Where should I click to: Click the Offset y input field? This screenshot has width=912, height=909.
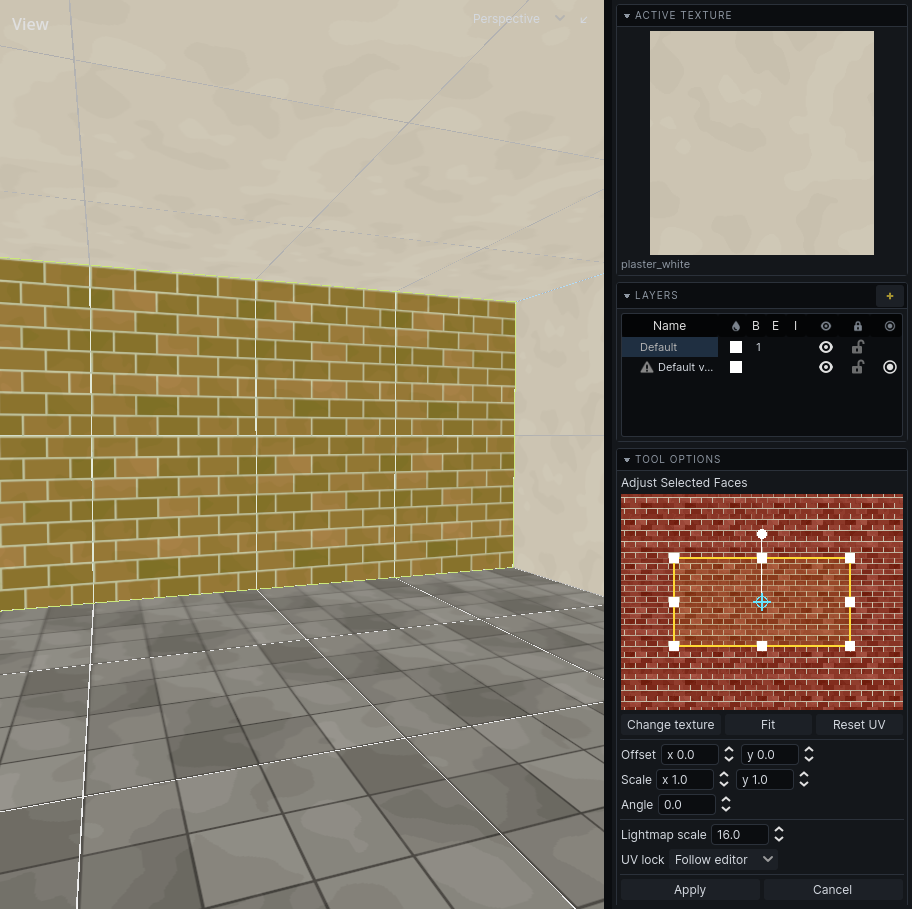[x=769, y=754]
